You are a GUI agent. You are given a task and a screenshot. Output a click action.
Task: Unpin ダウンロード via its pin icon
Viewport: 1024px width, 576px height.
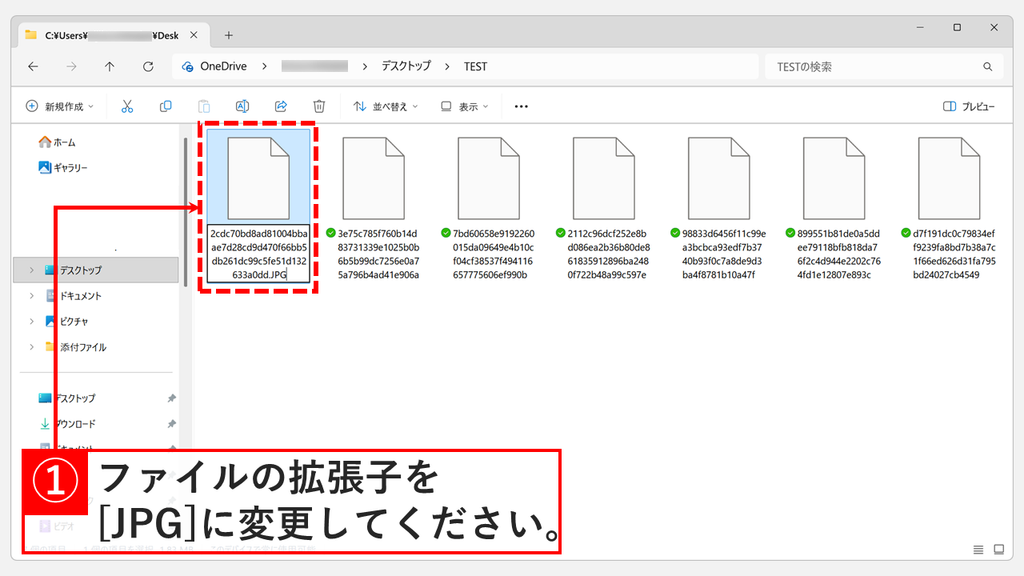171,424
